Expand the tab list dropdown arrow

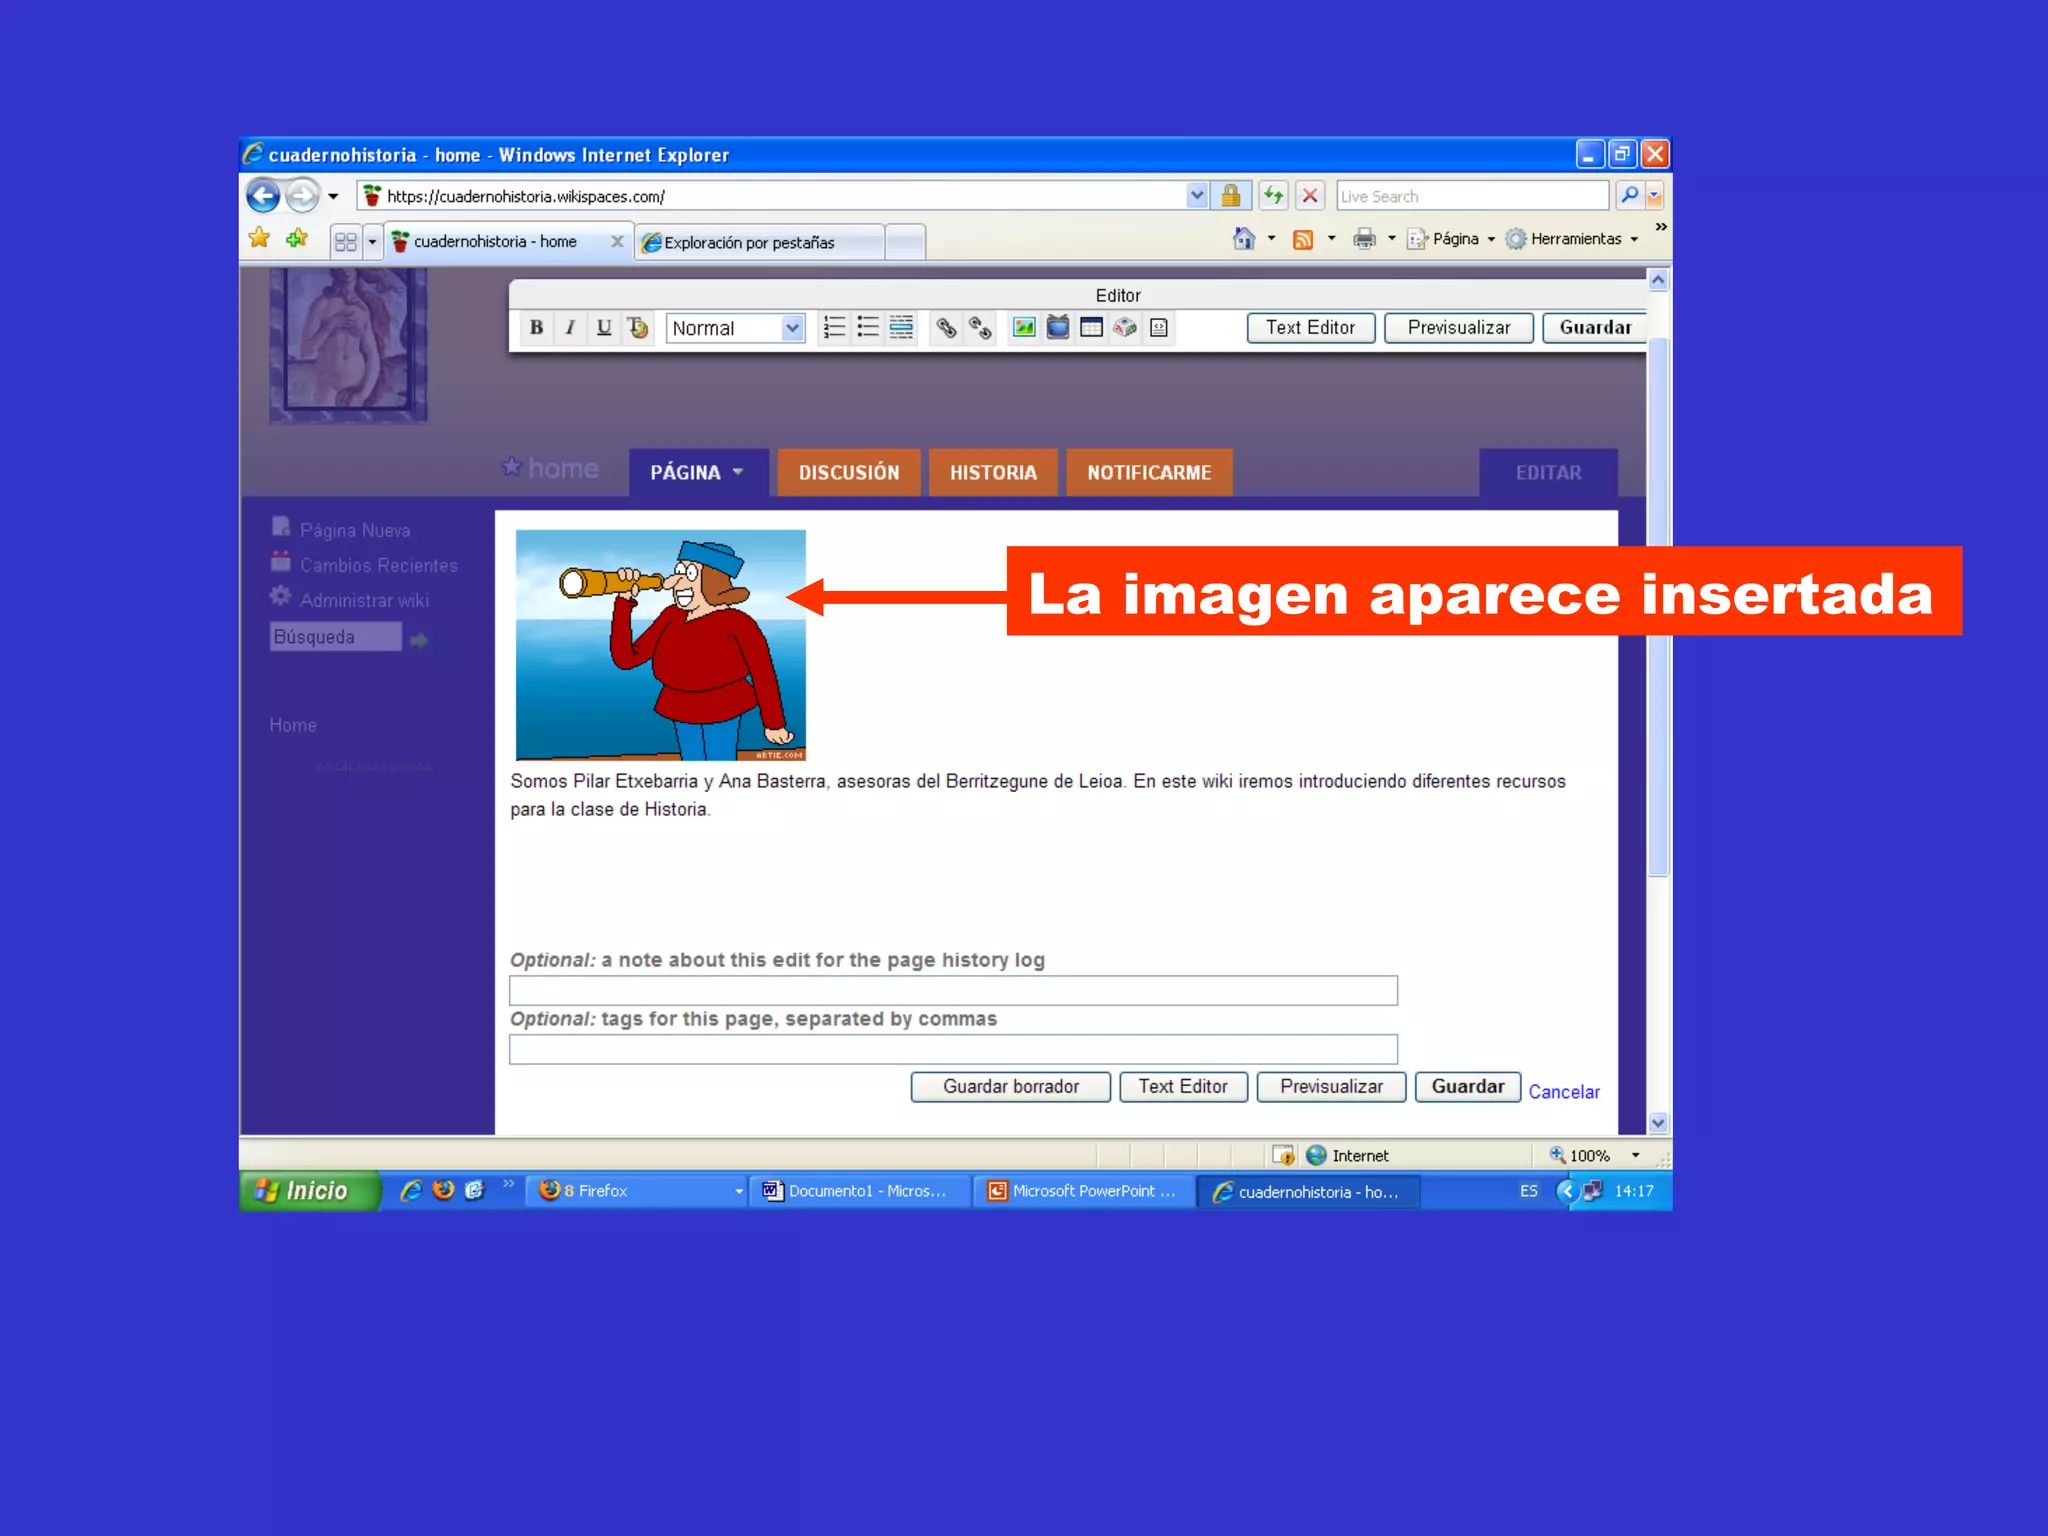point(372,242)
